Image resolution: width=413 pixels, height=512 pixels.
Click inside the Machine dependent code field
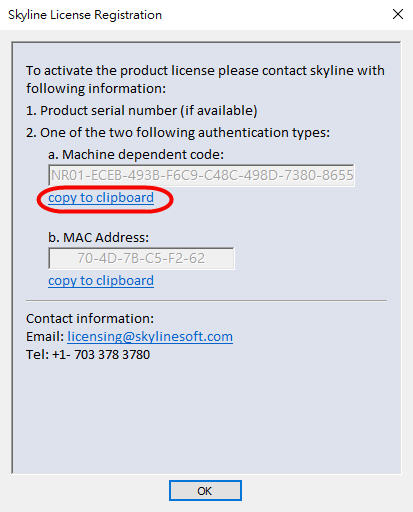(201, 175)
